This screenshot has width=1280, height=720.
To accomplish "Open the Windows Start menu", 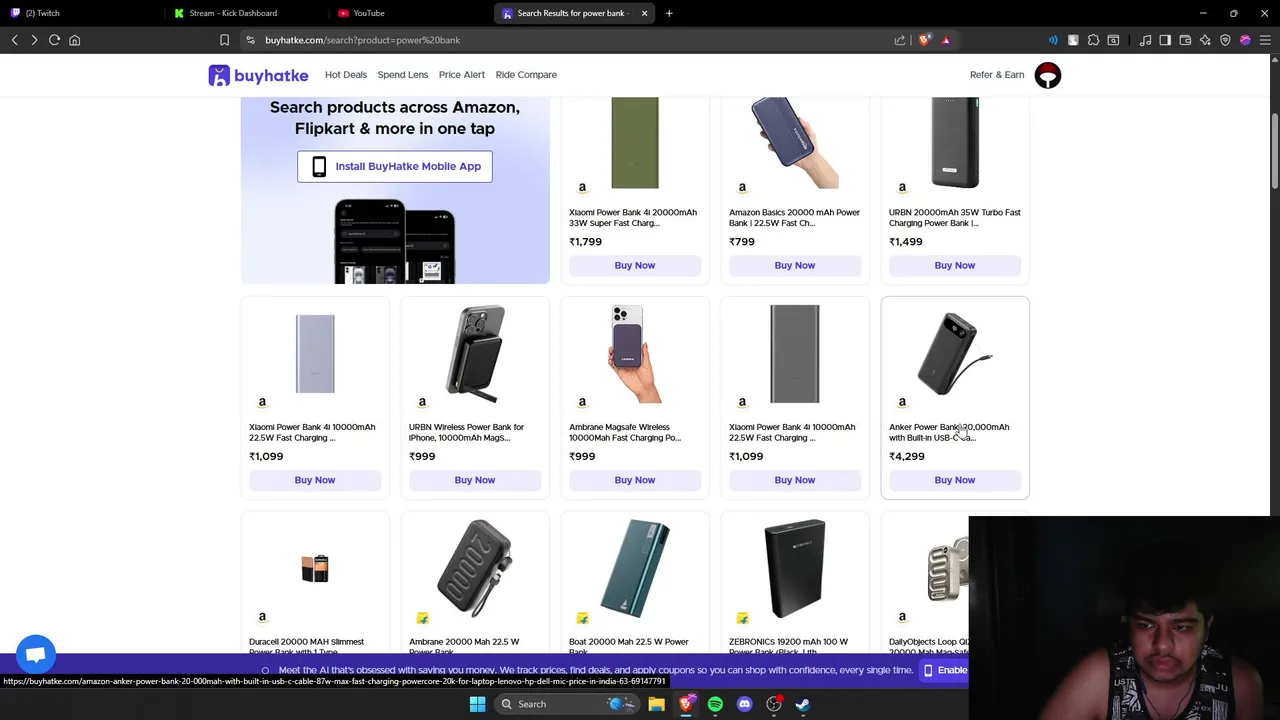I will [477, 704].
